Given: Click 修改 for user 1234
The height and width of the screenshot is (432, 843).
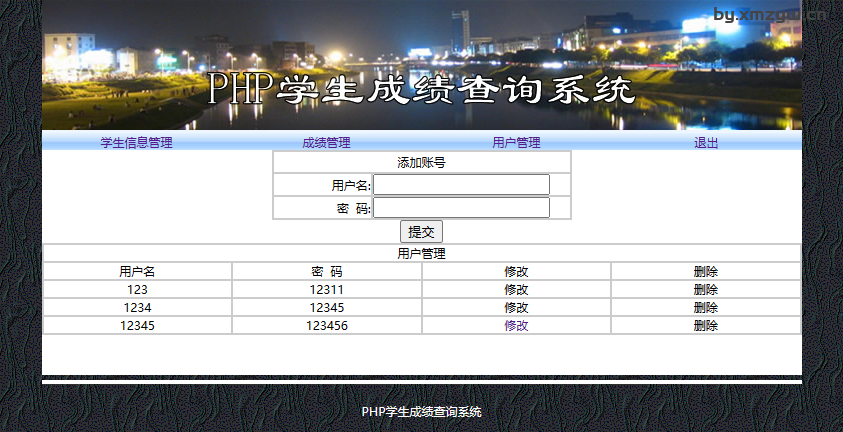Looking at the screenshot, I should (x=516, y=308).
